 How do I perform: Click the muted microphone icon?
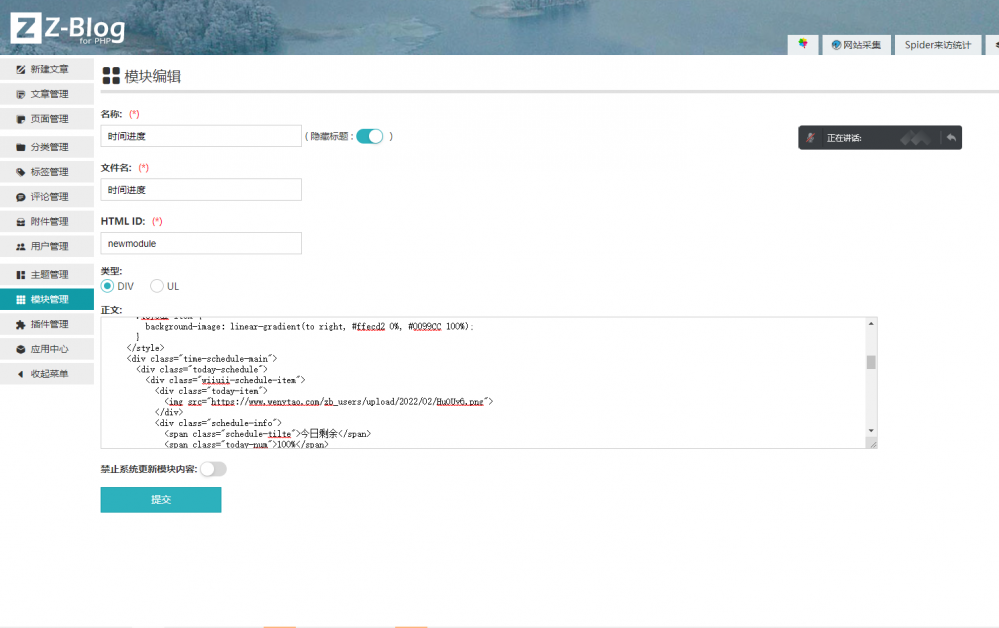[x=812, y=138]
